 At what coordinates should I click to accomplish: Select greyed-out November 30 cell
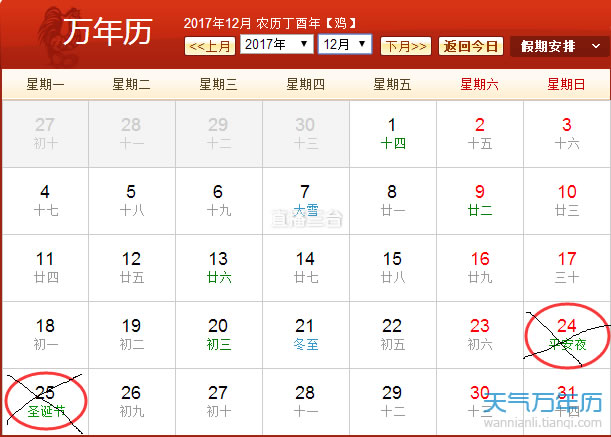click(305, 133)
